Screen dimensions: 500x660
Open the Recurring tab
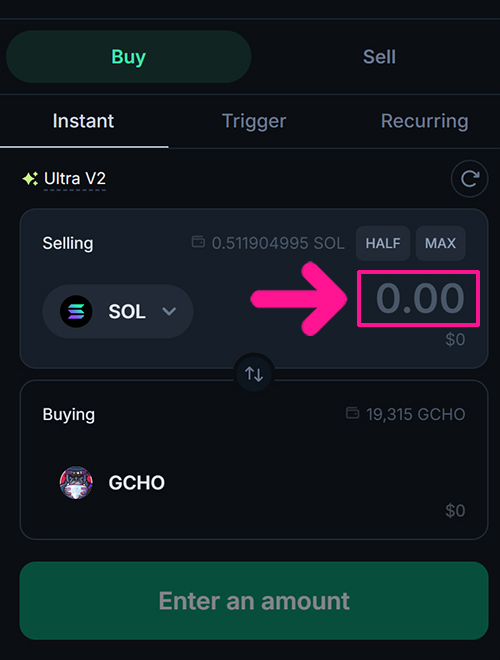424,121
